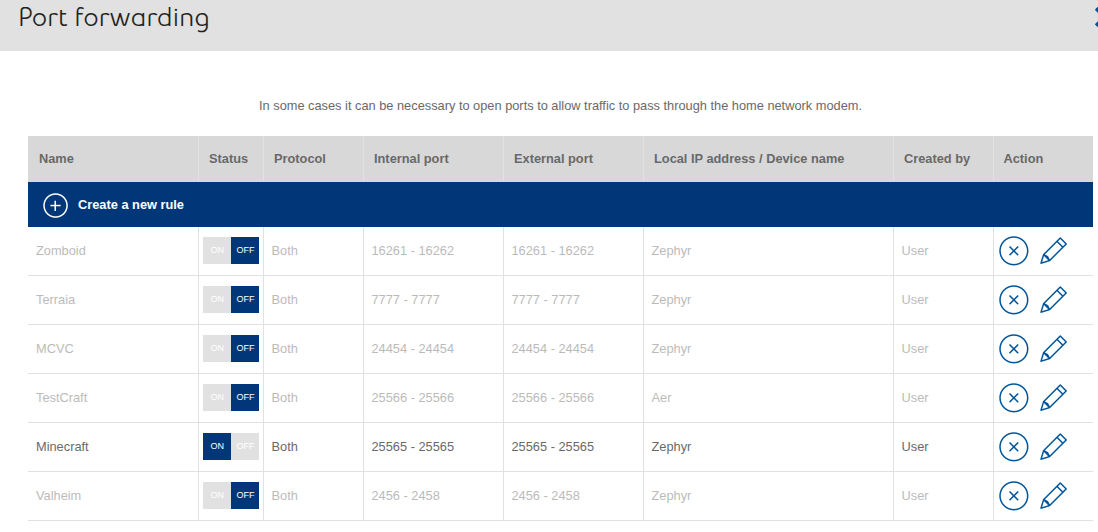Delete the Minecraft port forwarding rule
The width and height of the screenshot is (1098, 532).
pos(1013,447)
